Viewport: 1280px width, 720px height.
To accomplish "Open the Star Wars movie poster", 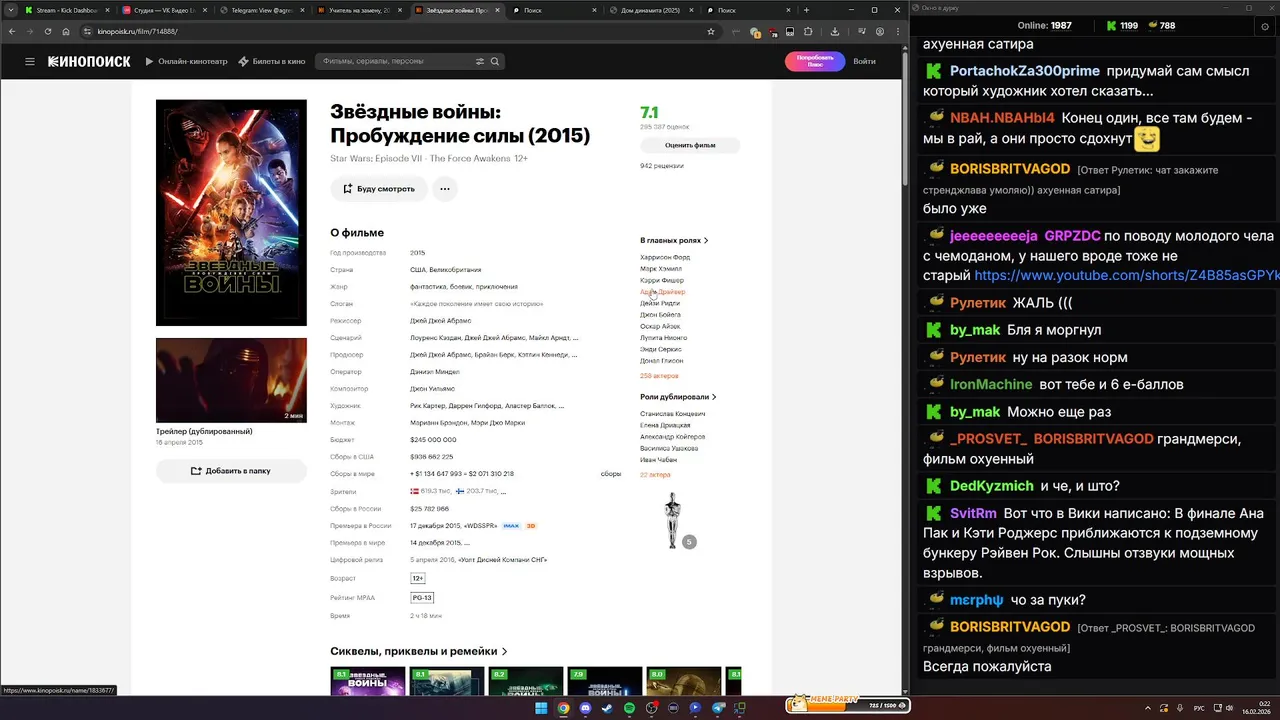I will point(231,213).
